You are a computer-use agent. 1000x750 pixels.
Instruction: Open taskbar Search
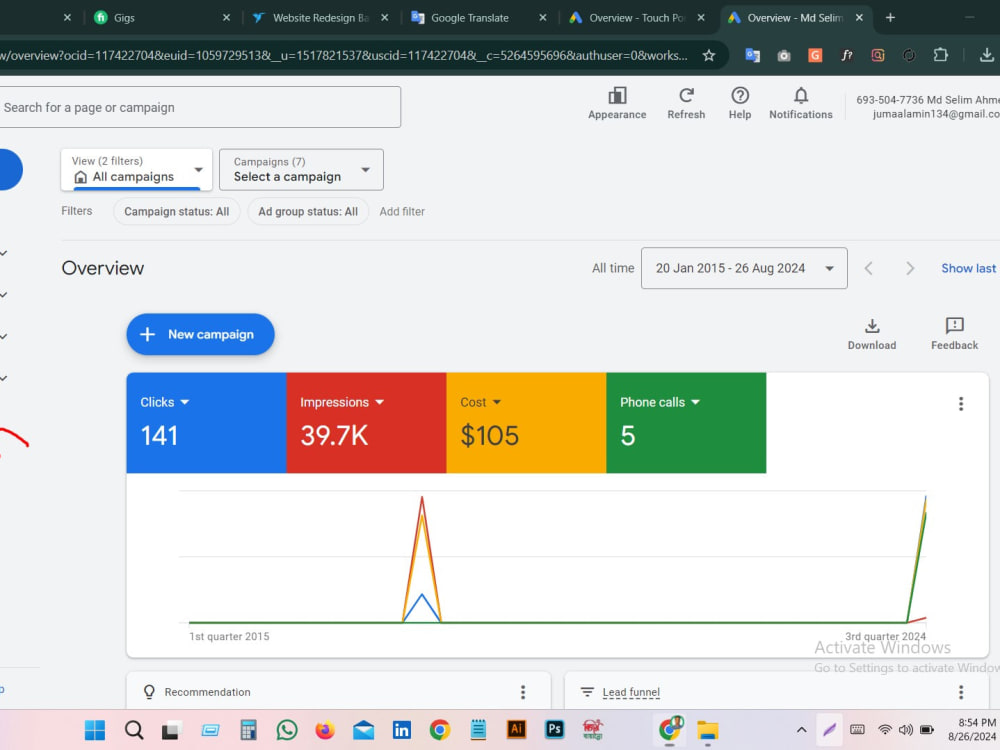point(133,730)
